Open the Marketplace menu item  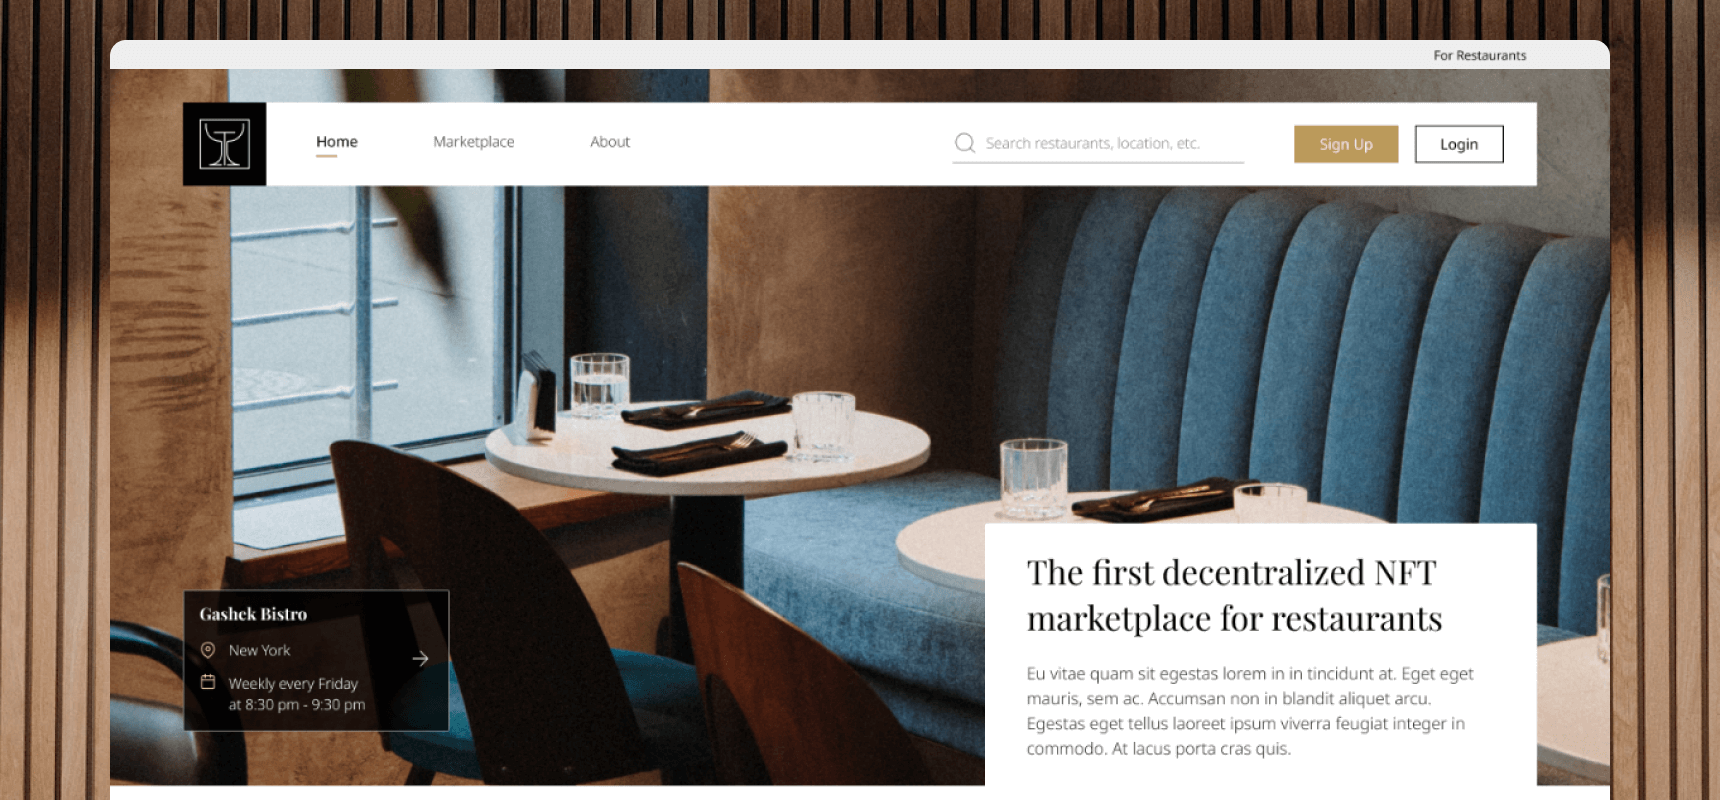coord(474,142)
